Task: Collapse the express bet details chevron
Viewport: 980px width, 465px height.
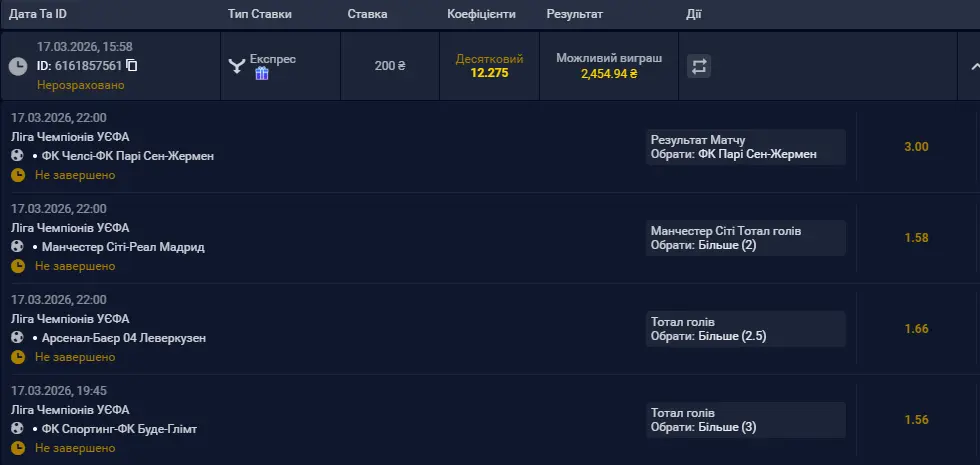Action: point(974,66)
